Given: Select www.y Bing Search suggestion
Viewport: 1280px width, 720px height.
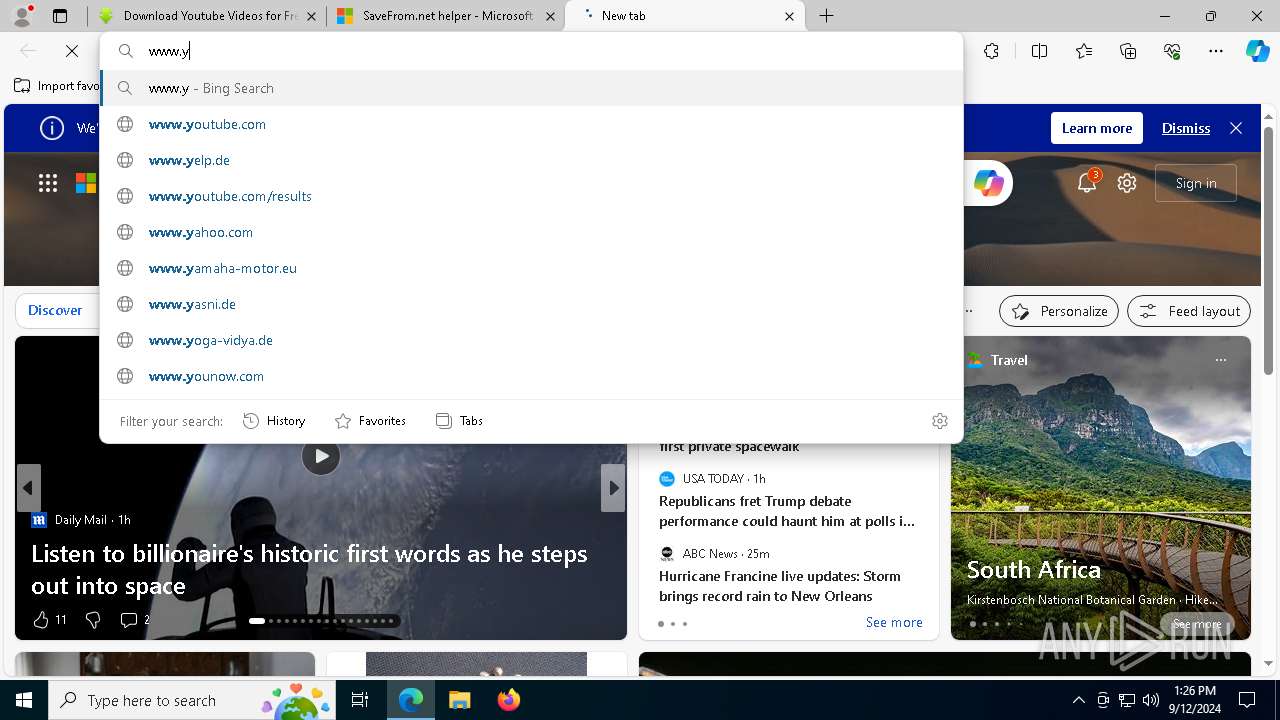Looking at the screenshot, I should (x=532, y=88).
